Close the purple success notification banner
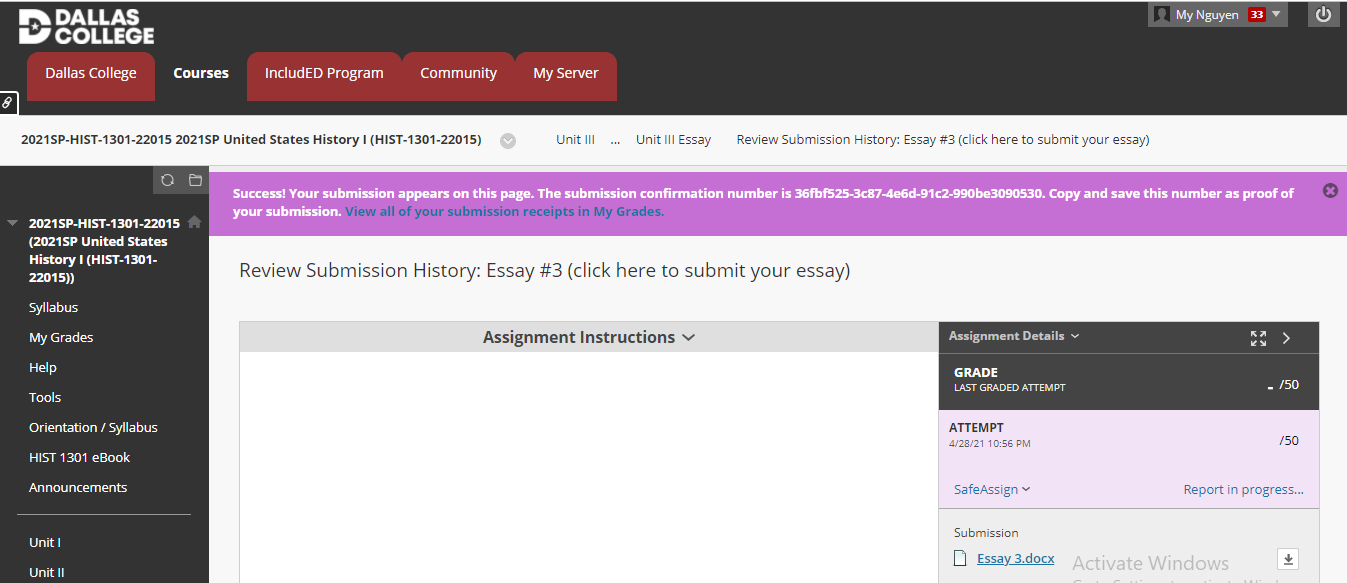 (x=1330, y=191)
